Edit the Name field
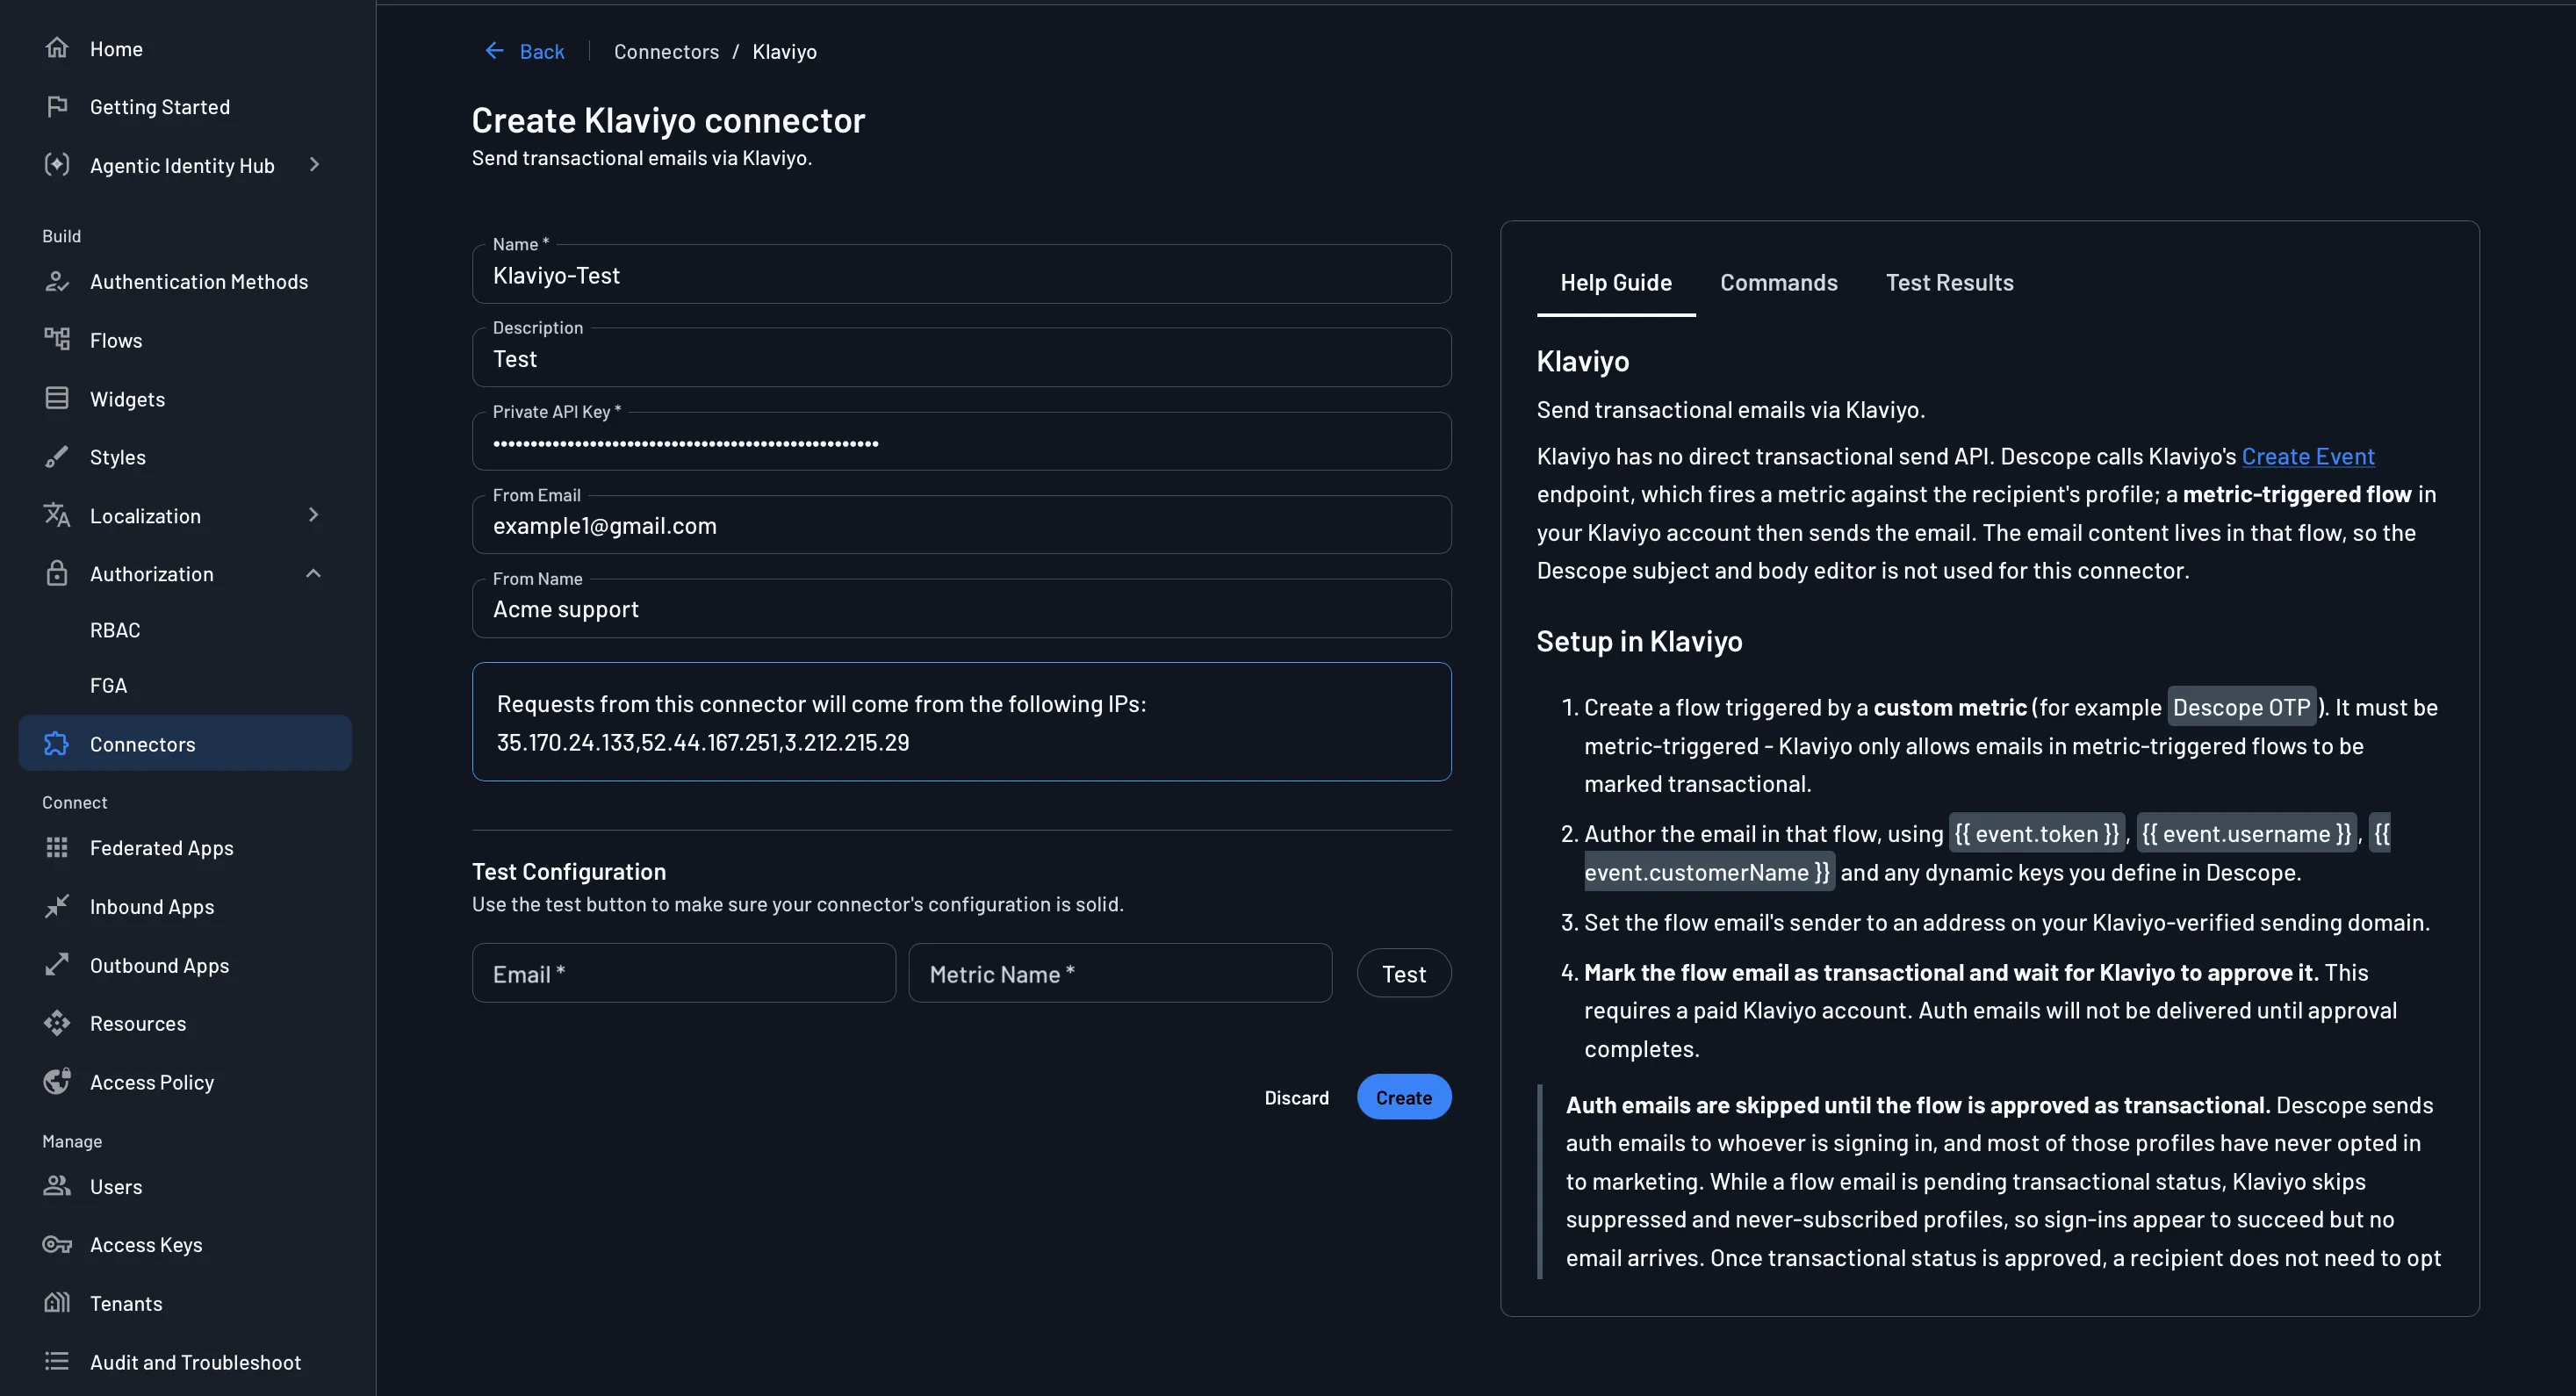 pos(961,275)
